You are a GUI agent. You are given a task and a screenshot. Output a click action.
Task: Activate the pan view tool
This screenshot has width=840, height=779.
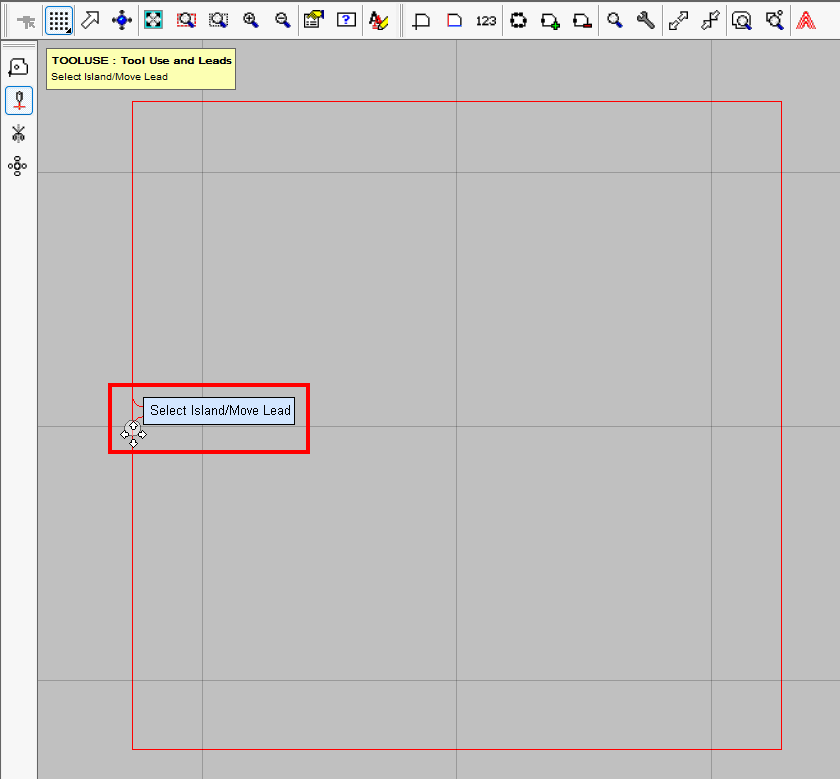[x=122, y=20]
